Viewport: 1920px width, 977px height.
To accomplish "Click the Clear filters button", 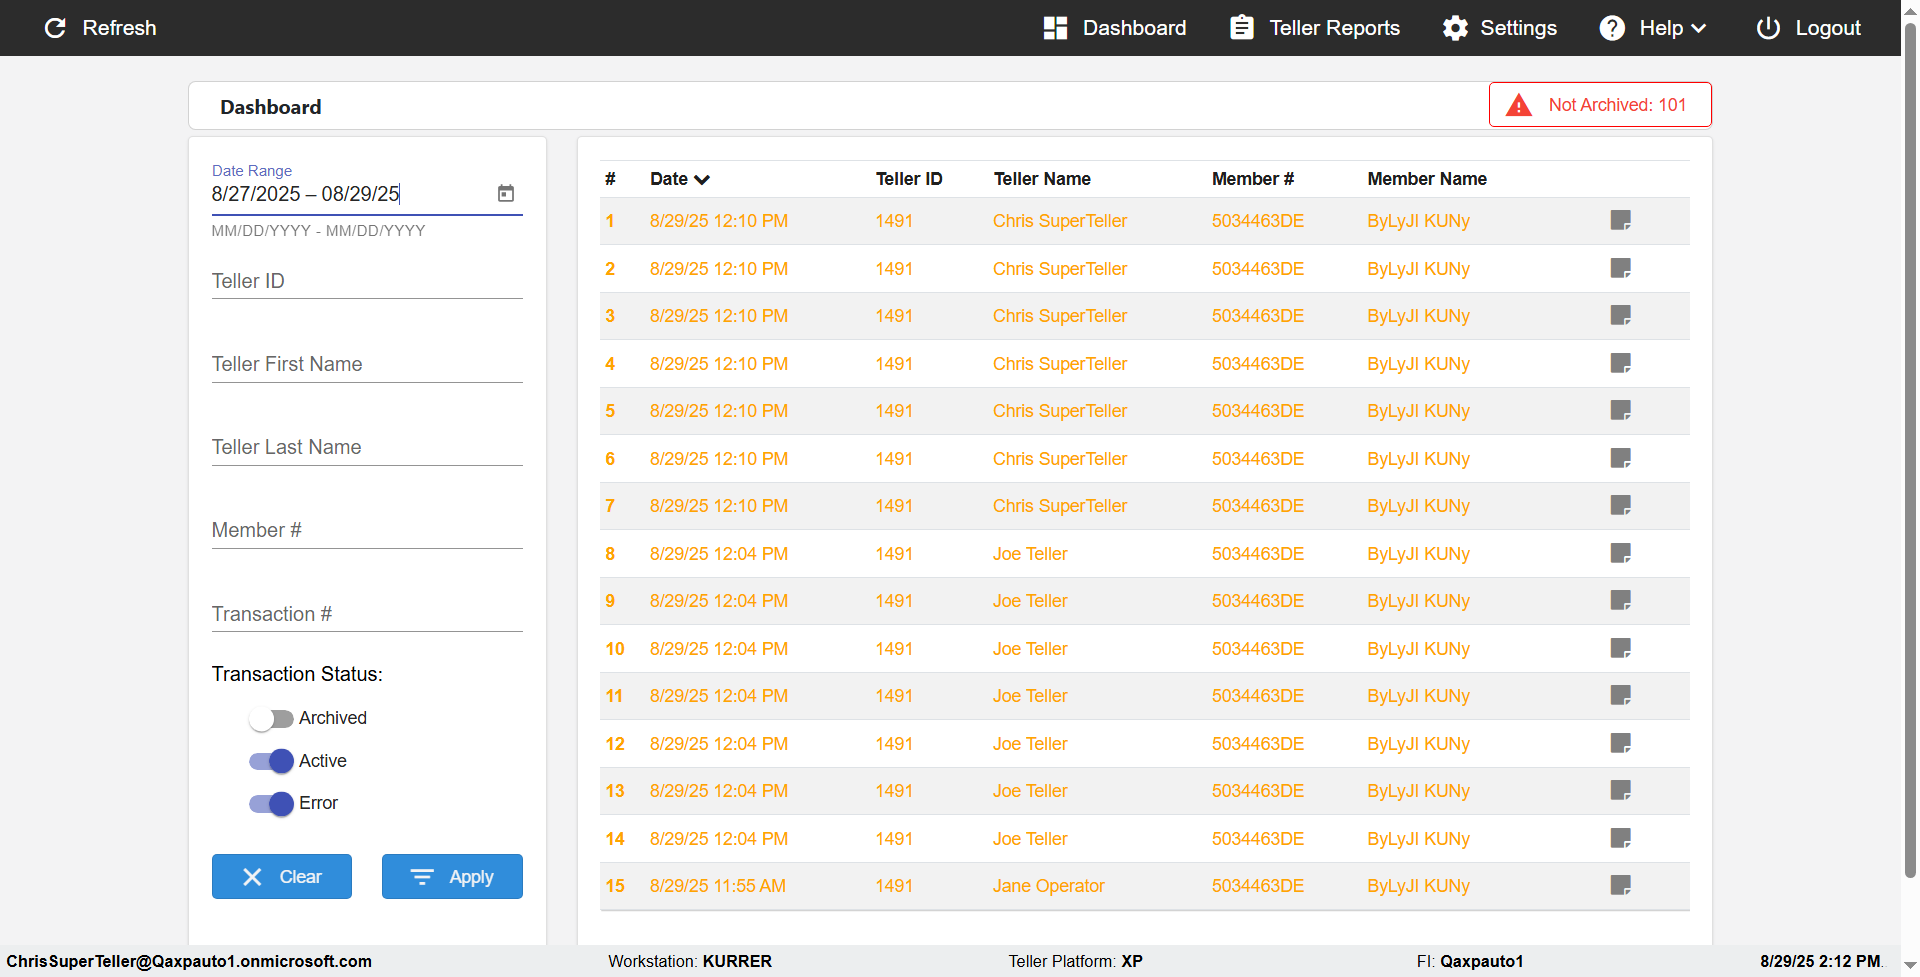I will pos(281,876).
